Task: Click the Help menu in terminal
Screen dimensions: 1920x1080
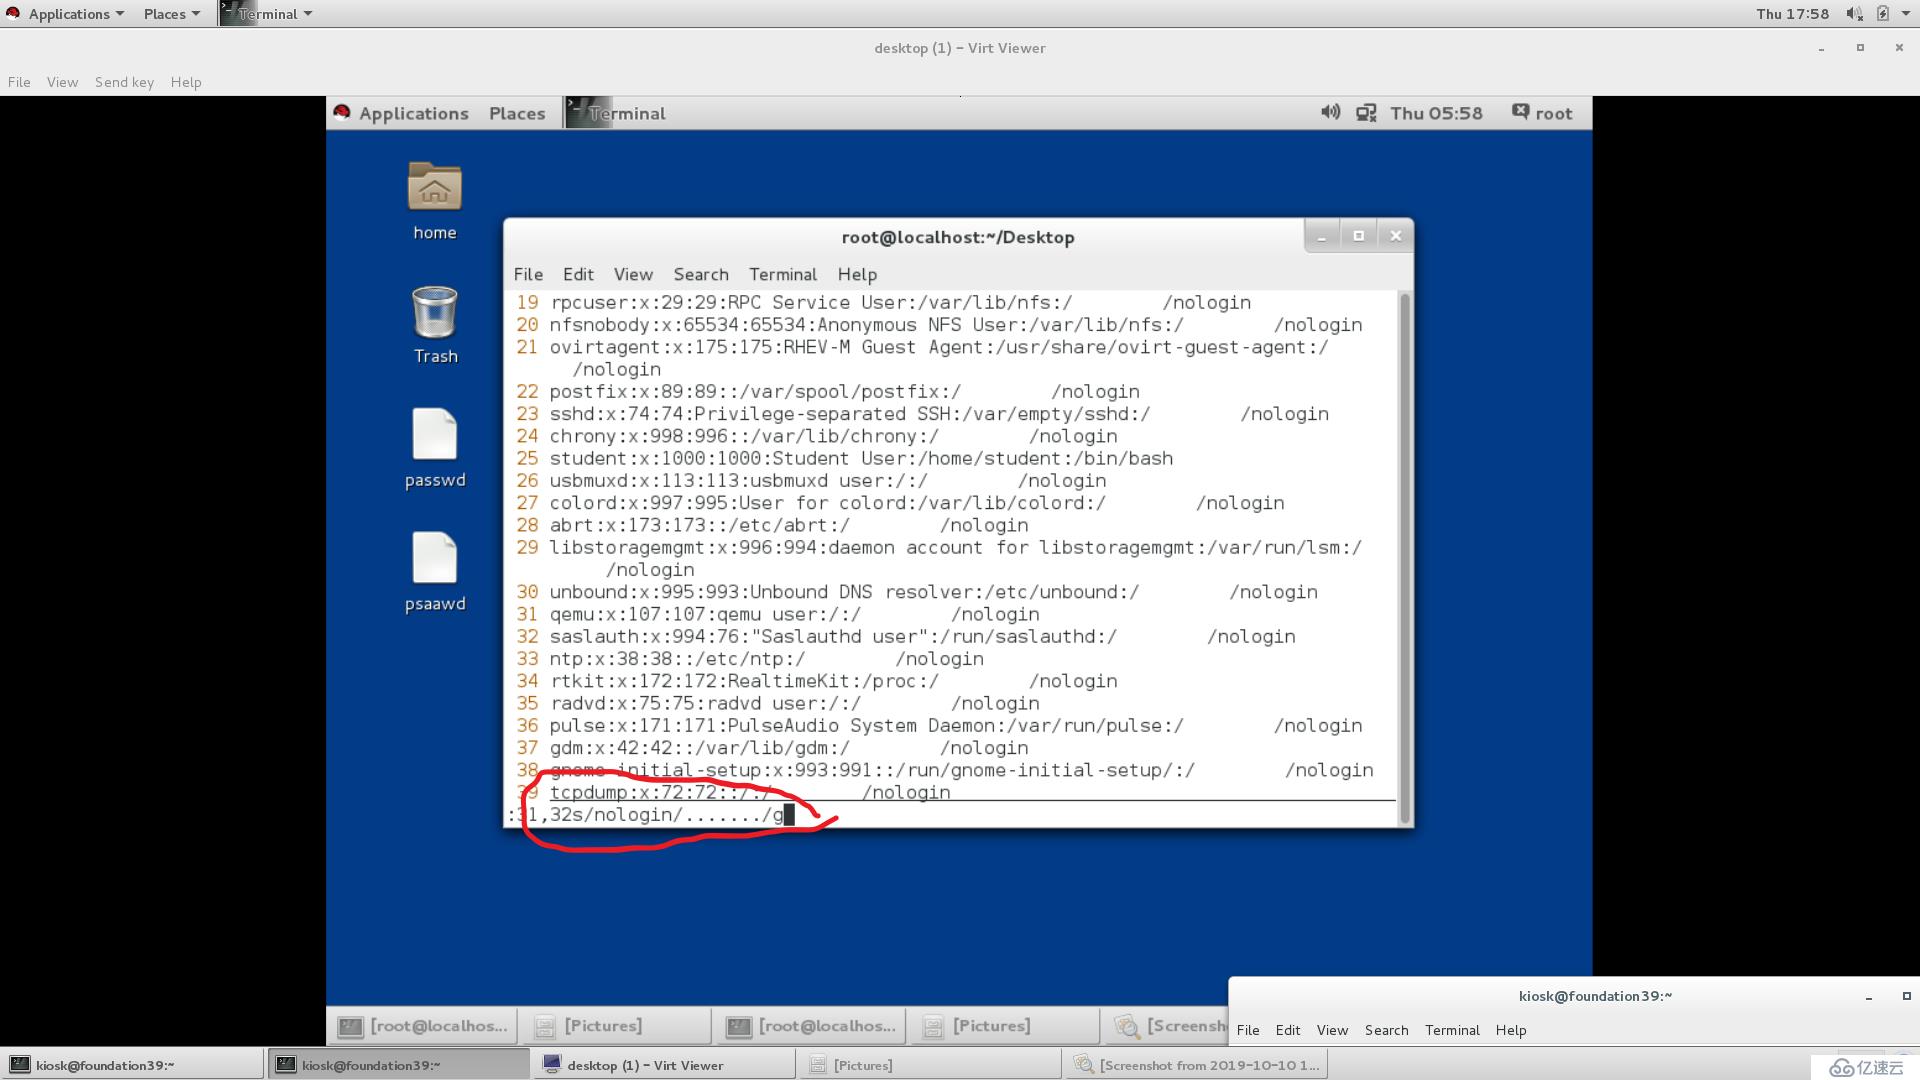Action: coord(856,274)
